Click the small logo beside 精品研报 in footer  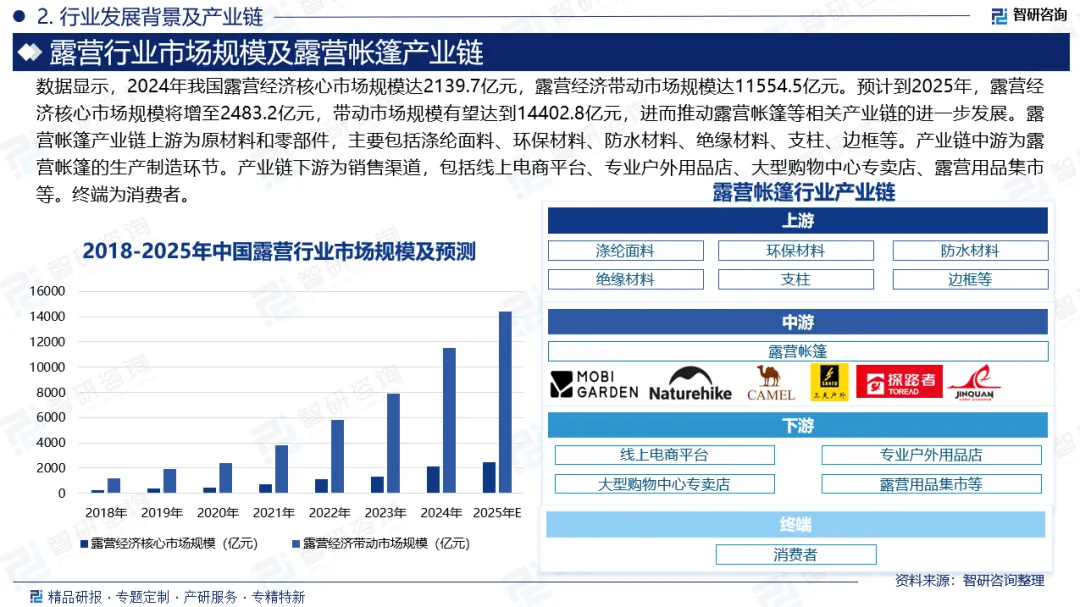coord(37,596)
